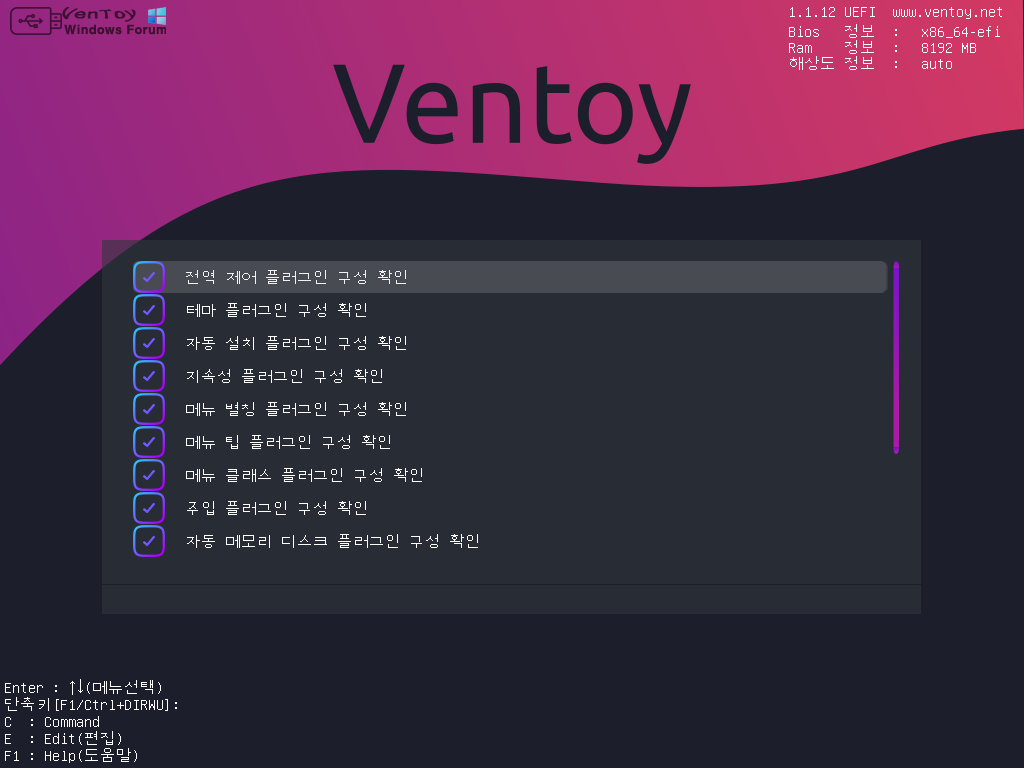Screen dimensions: 1024x768
Task: Click checkmark icon beside '전역 제어 플러그인'
Action: pos(149,277)
